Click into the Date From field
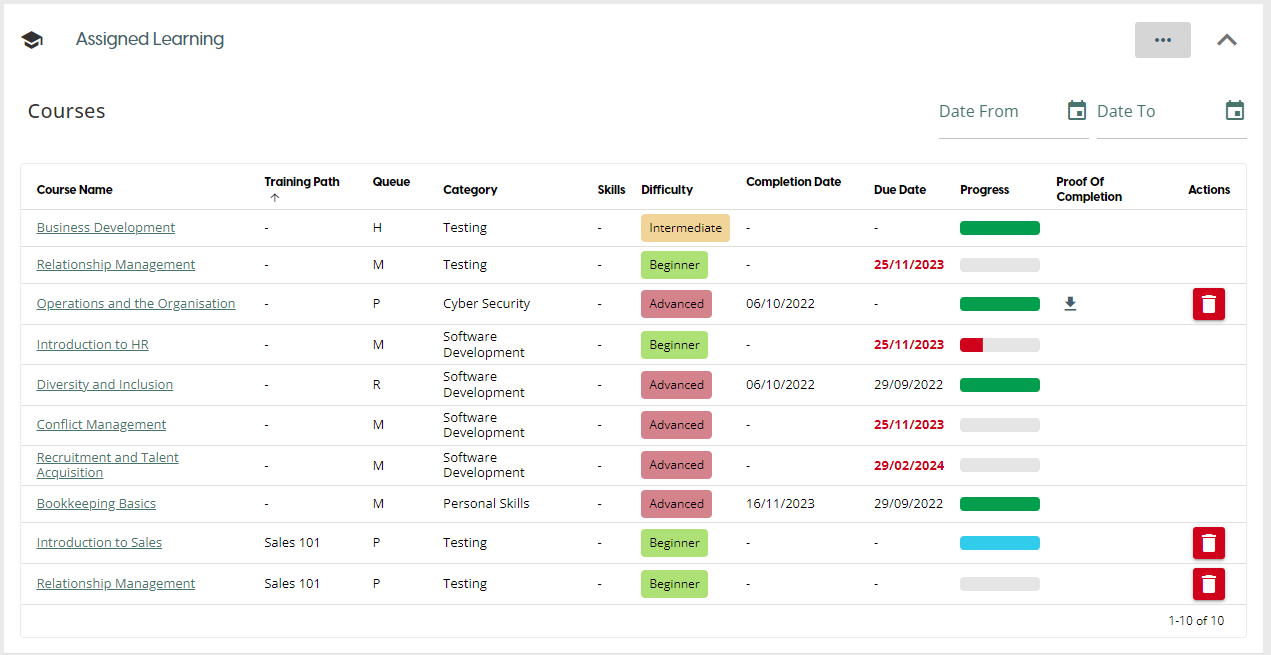 coord(995,112)
